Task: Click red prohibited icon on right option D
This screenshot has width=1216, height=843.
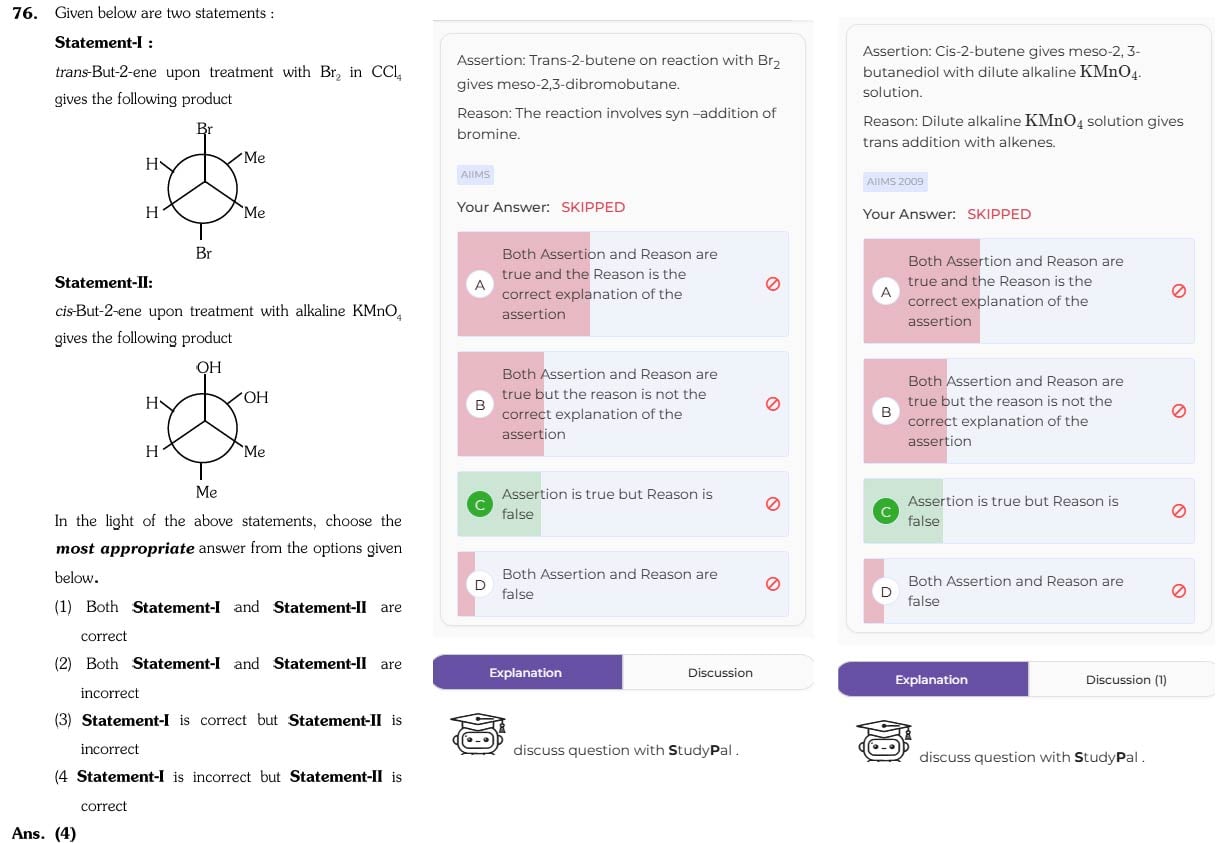Action: (x=1178, y=591)
